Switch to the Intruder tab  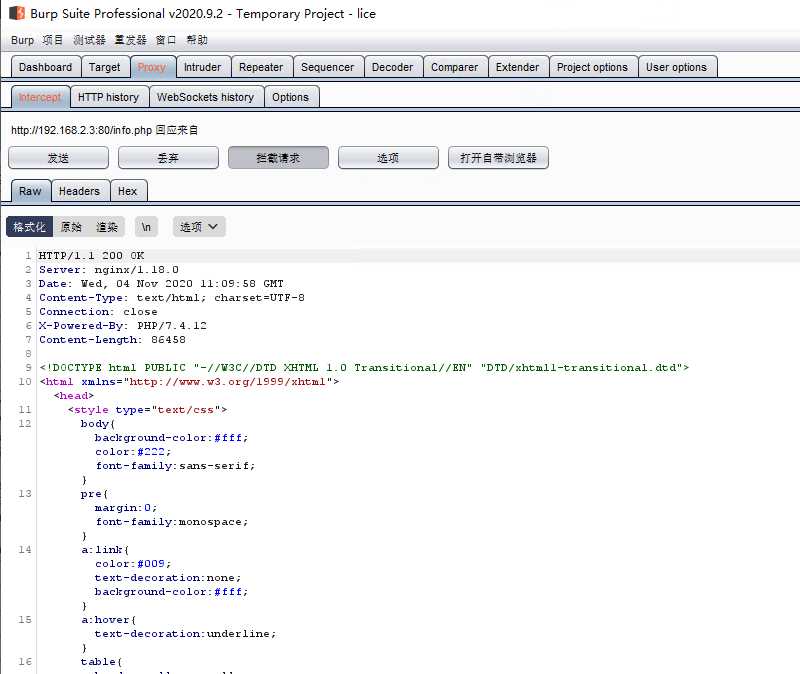point(203,67)
